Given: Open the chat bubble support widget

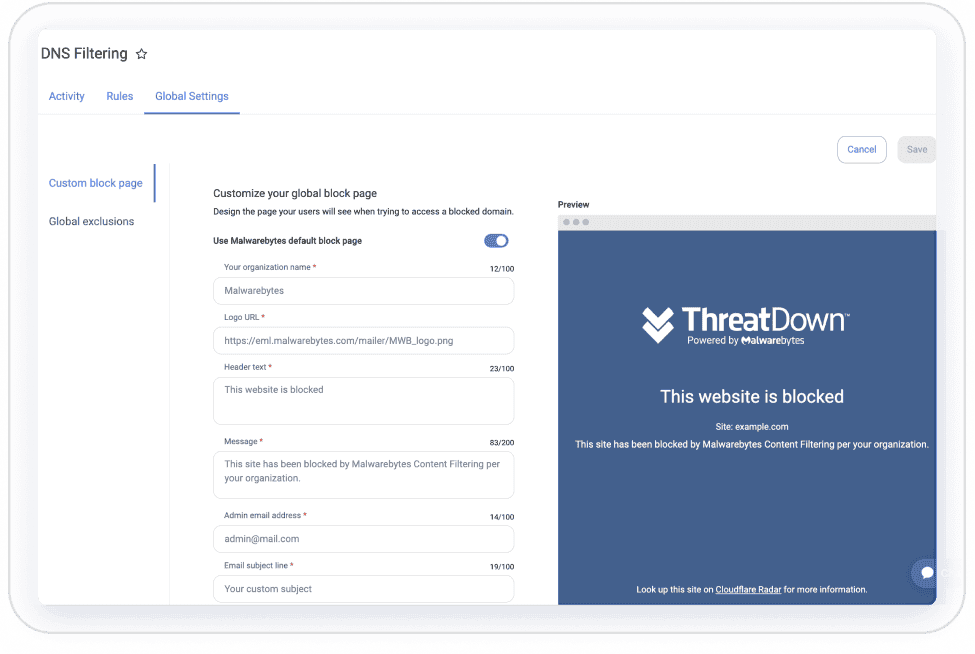Looking at the screenshot, I should tap(926, 572).
